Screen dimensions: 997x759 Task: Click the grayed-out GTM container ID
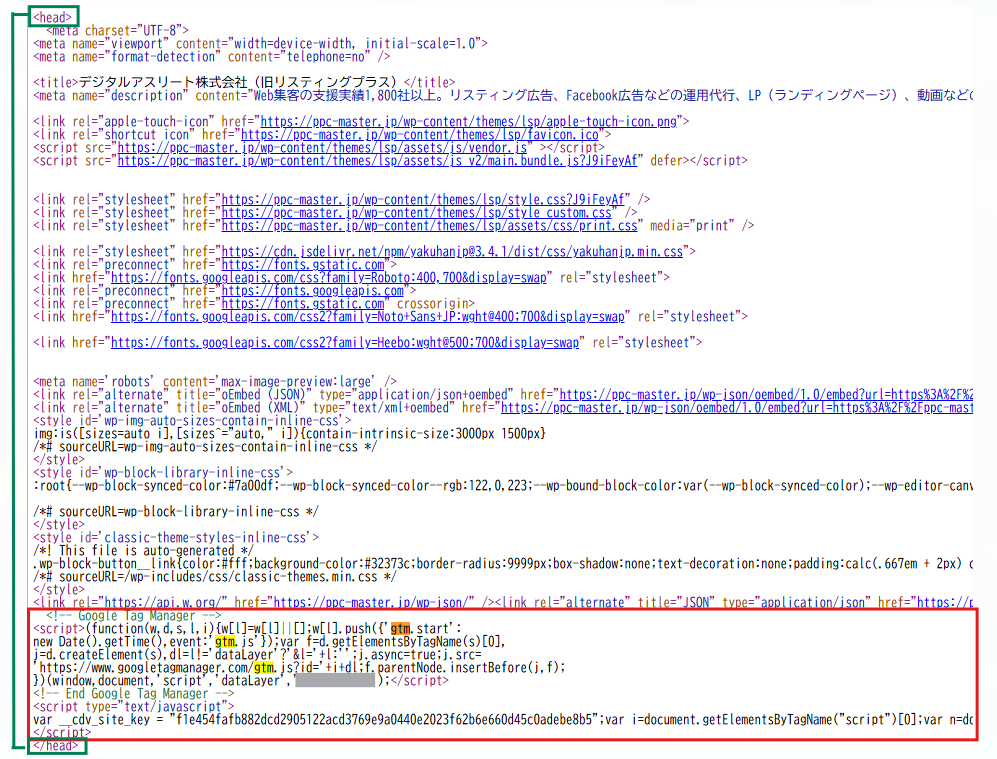(335, 680)
